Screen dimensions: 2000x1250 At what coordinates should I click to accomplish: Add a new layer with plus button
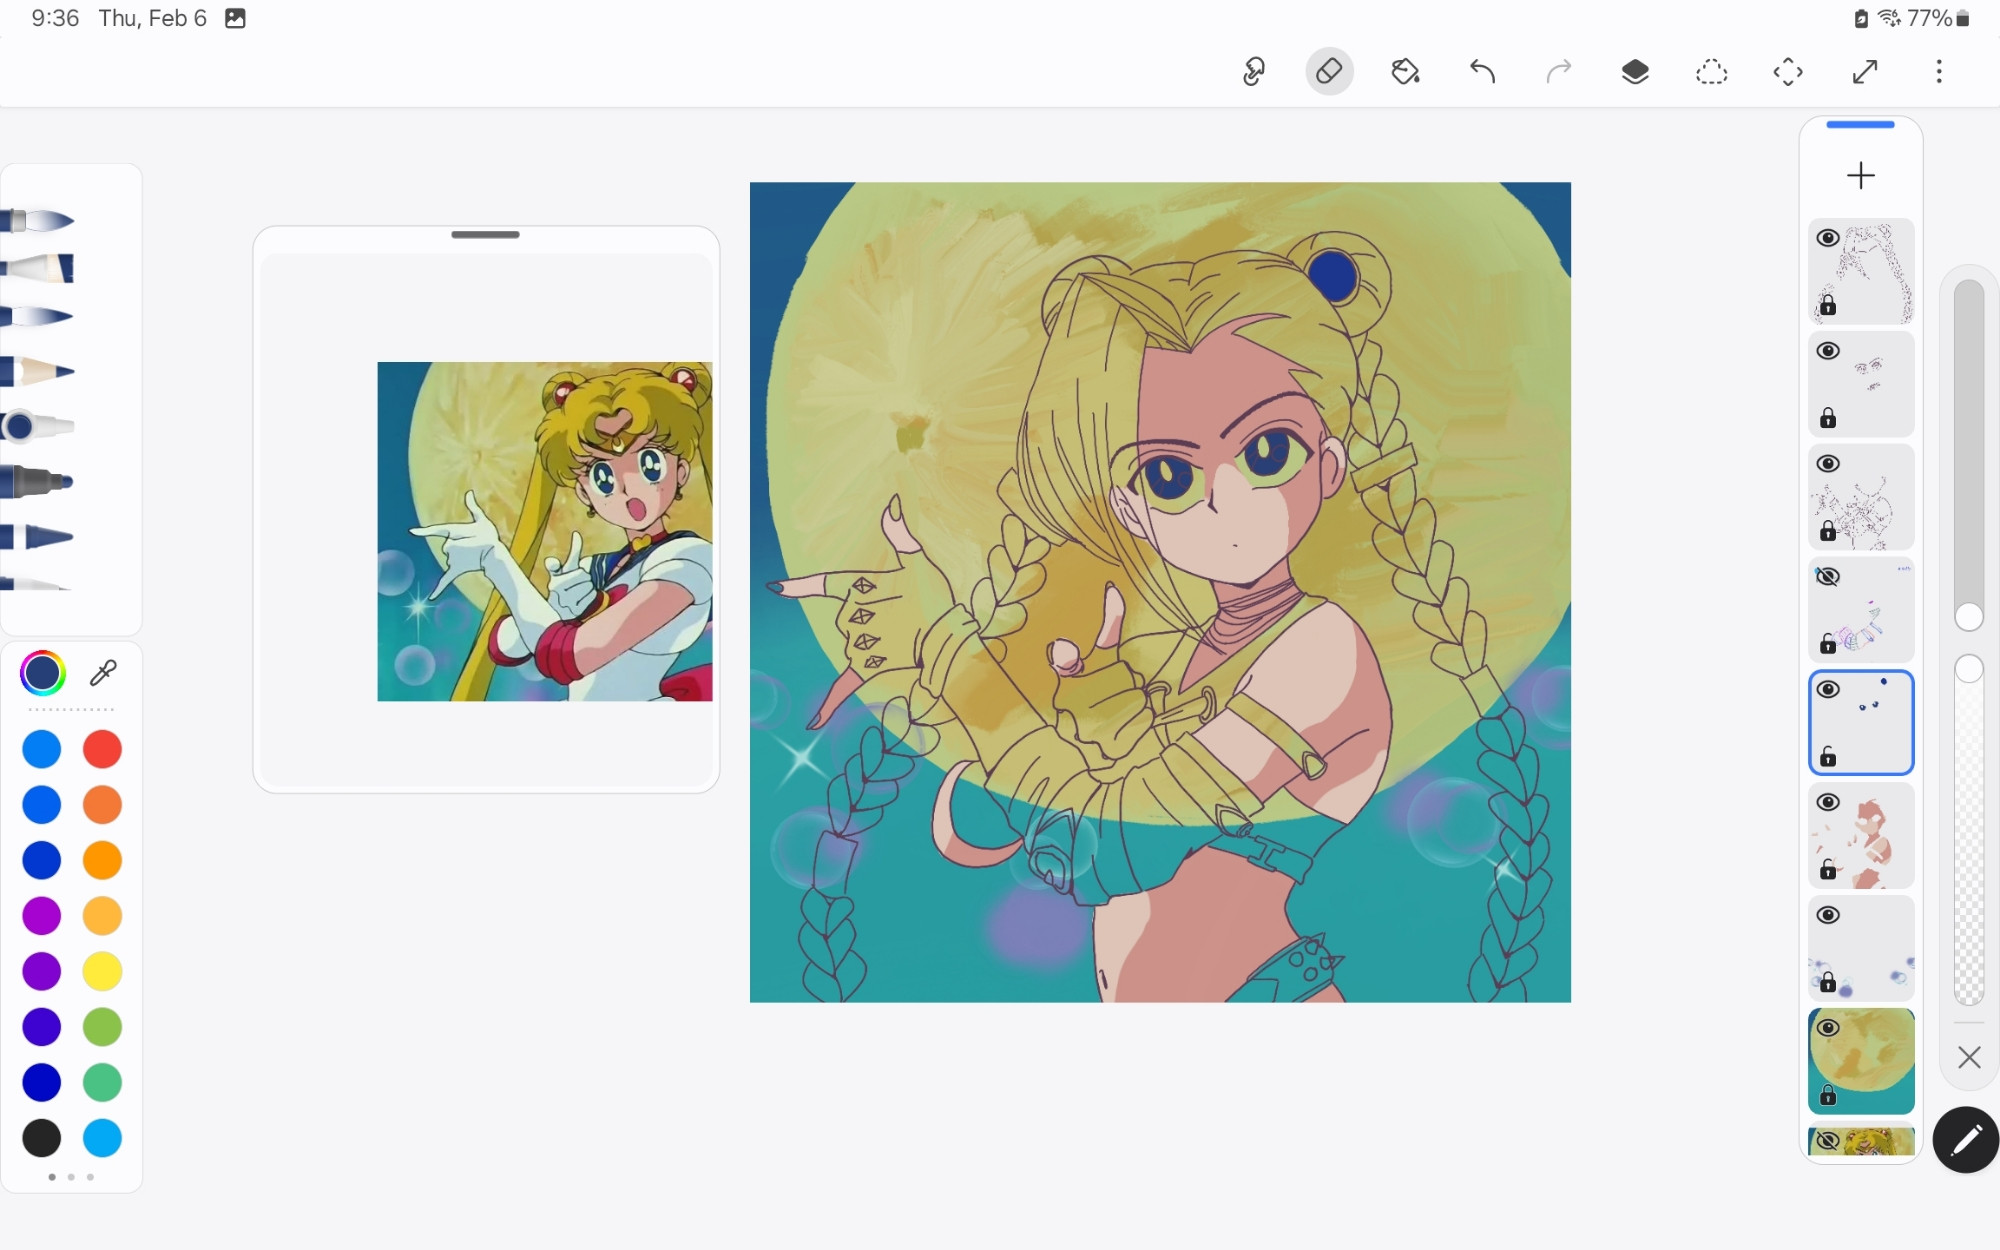click(1861, 176)
